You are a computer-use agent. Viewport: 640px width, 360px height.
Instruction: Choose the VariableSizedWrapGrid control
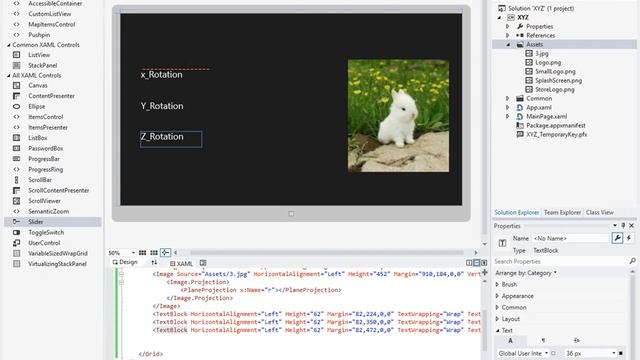pyautogui.click(x=58, y=253)
